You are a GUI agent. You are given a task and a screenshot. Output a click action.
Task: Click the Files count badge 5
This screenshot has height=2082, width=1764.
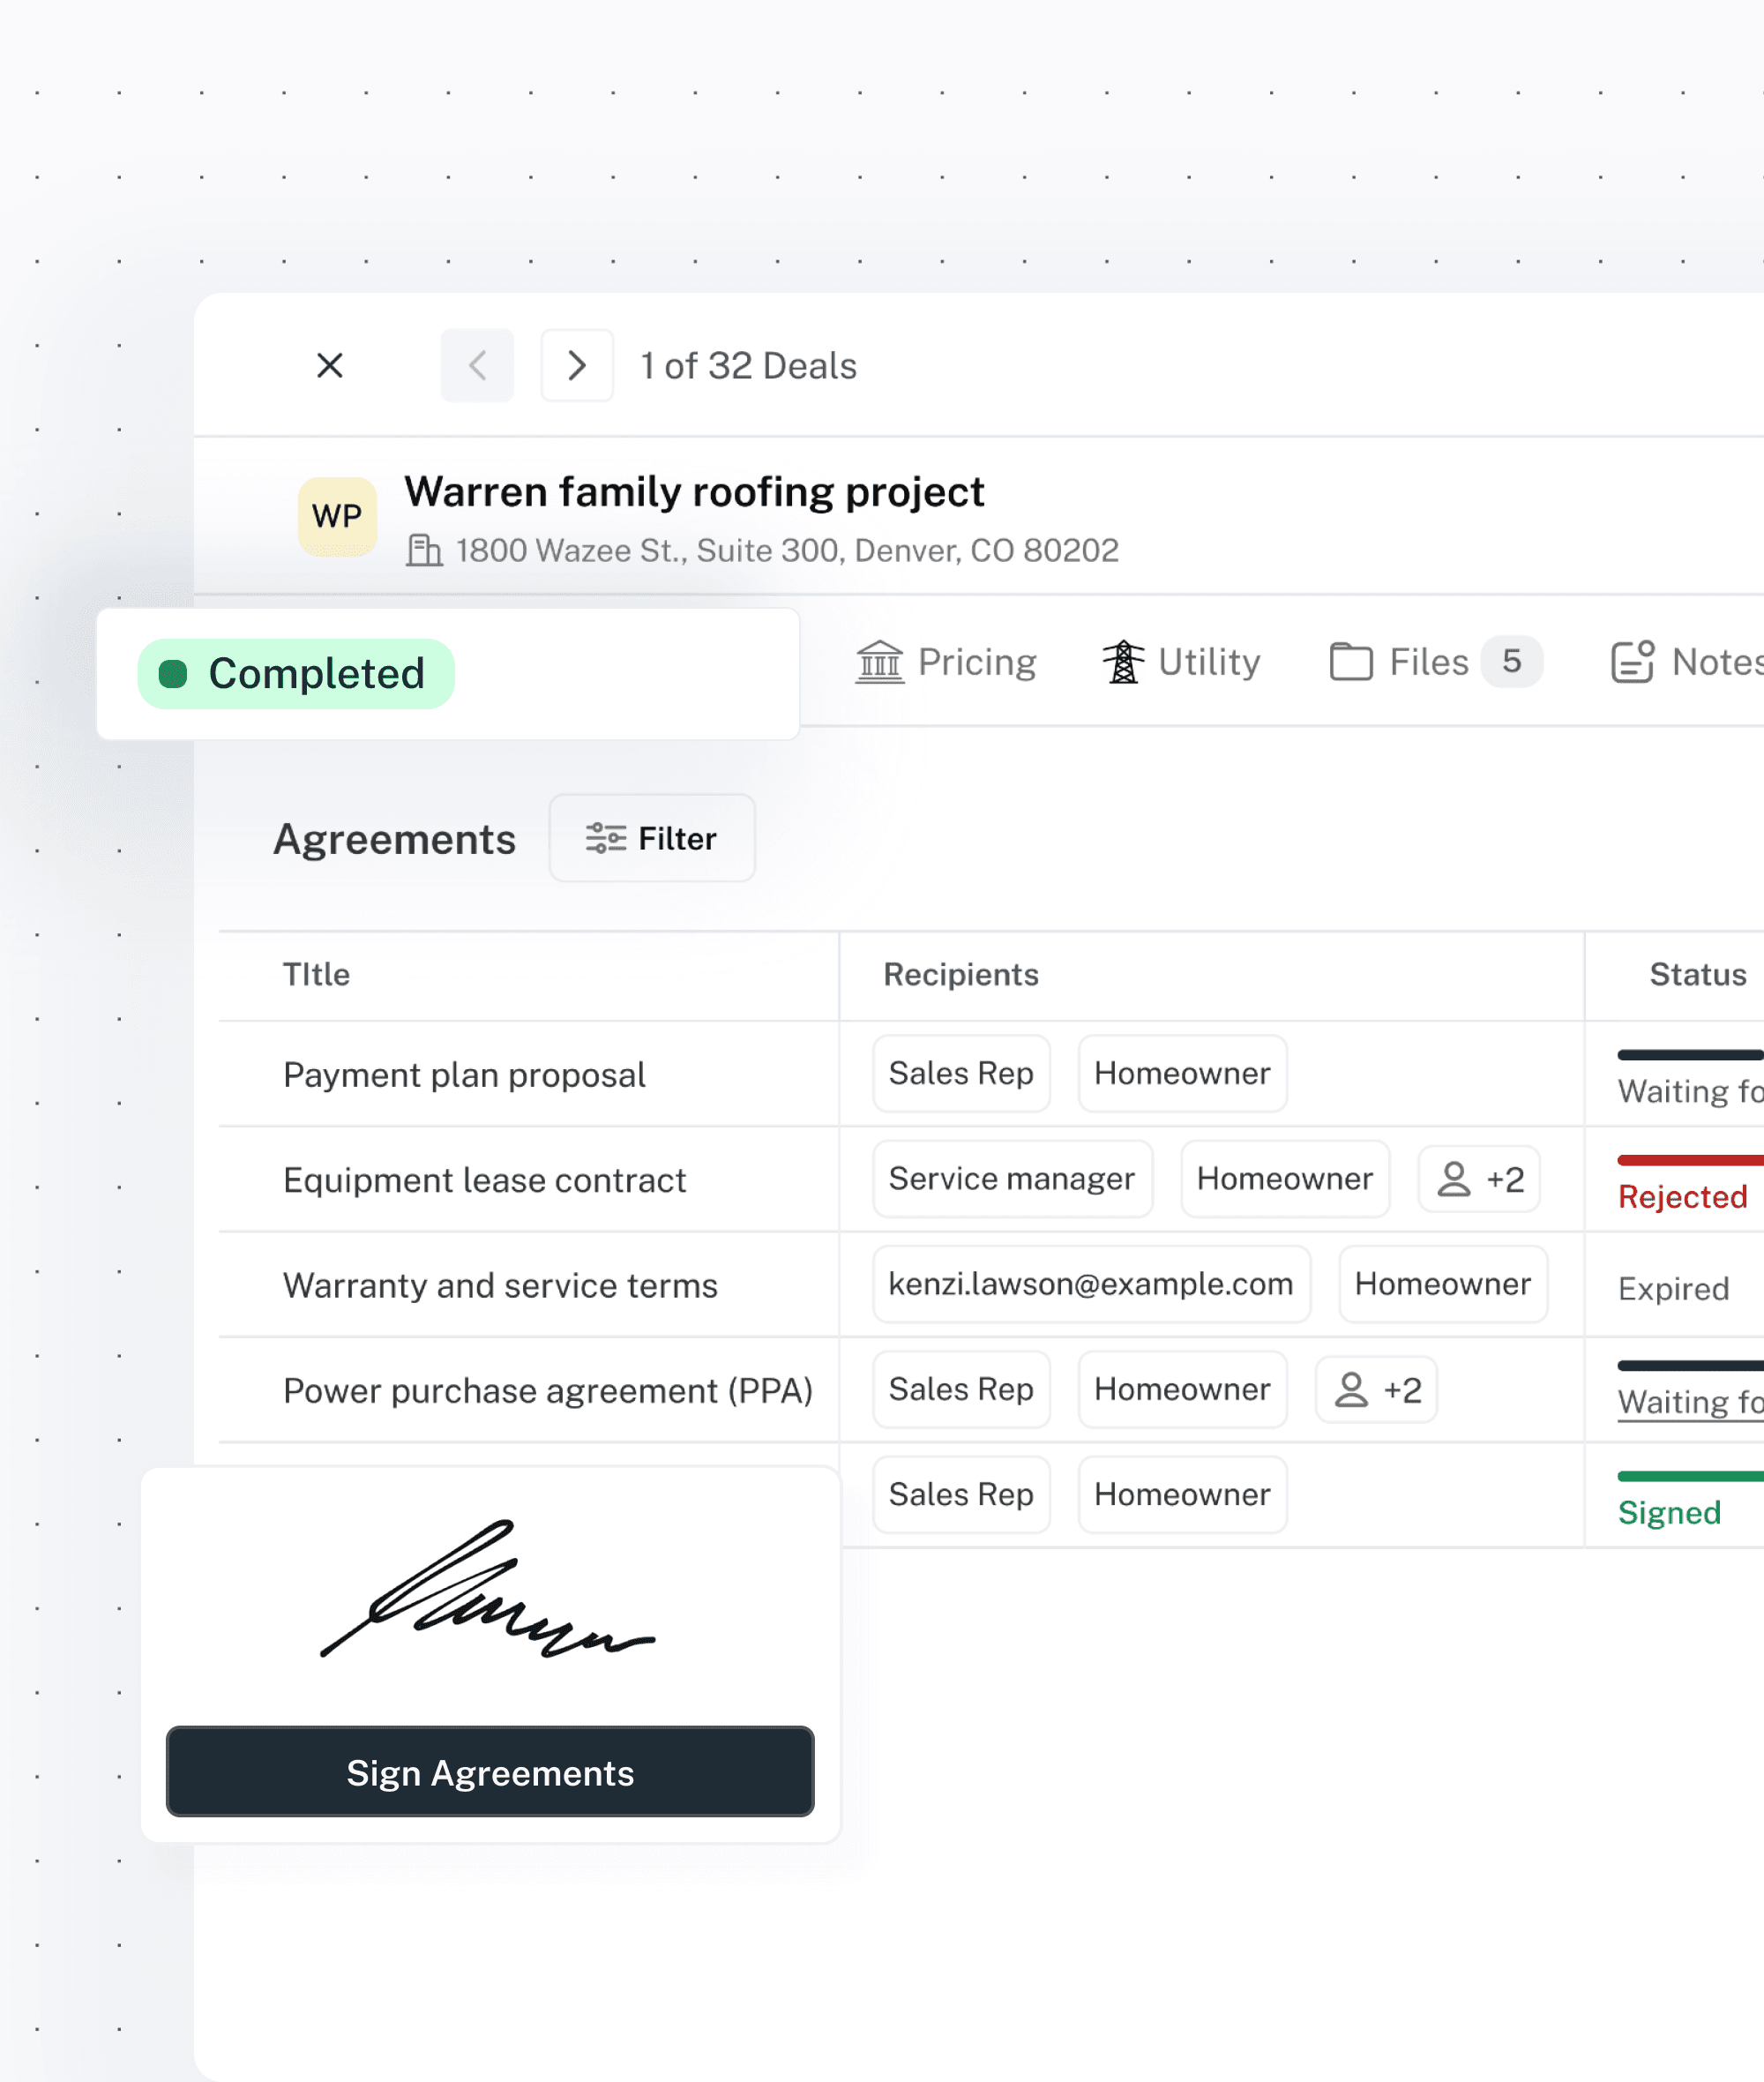pos(1511,661)
